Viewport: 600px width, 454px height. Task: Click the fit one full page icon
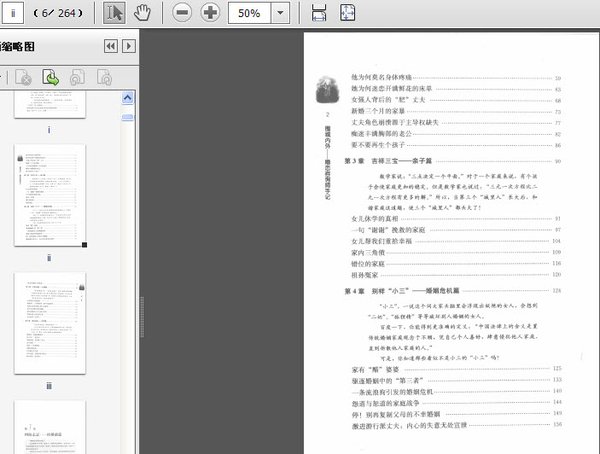[x=347, y=14]
